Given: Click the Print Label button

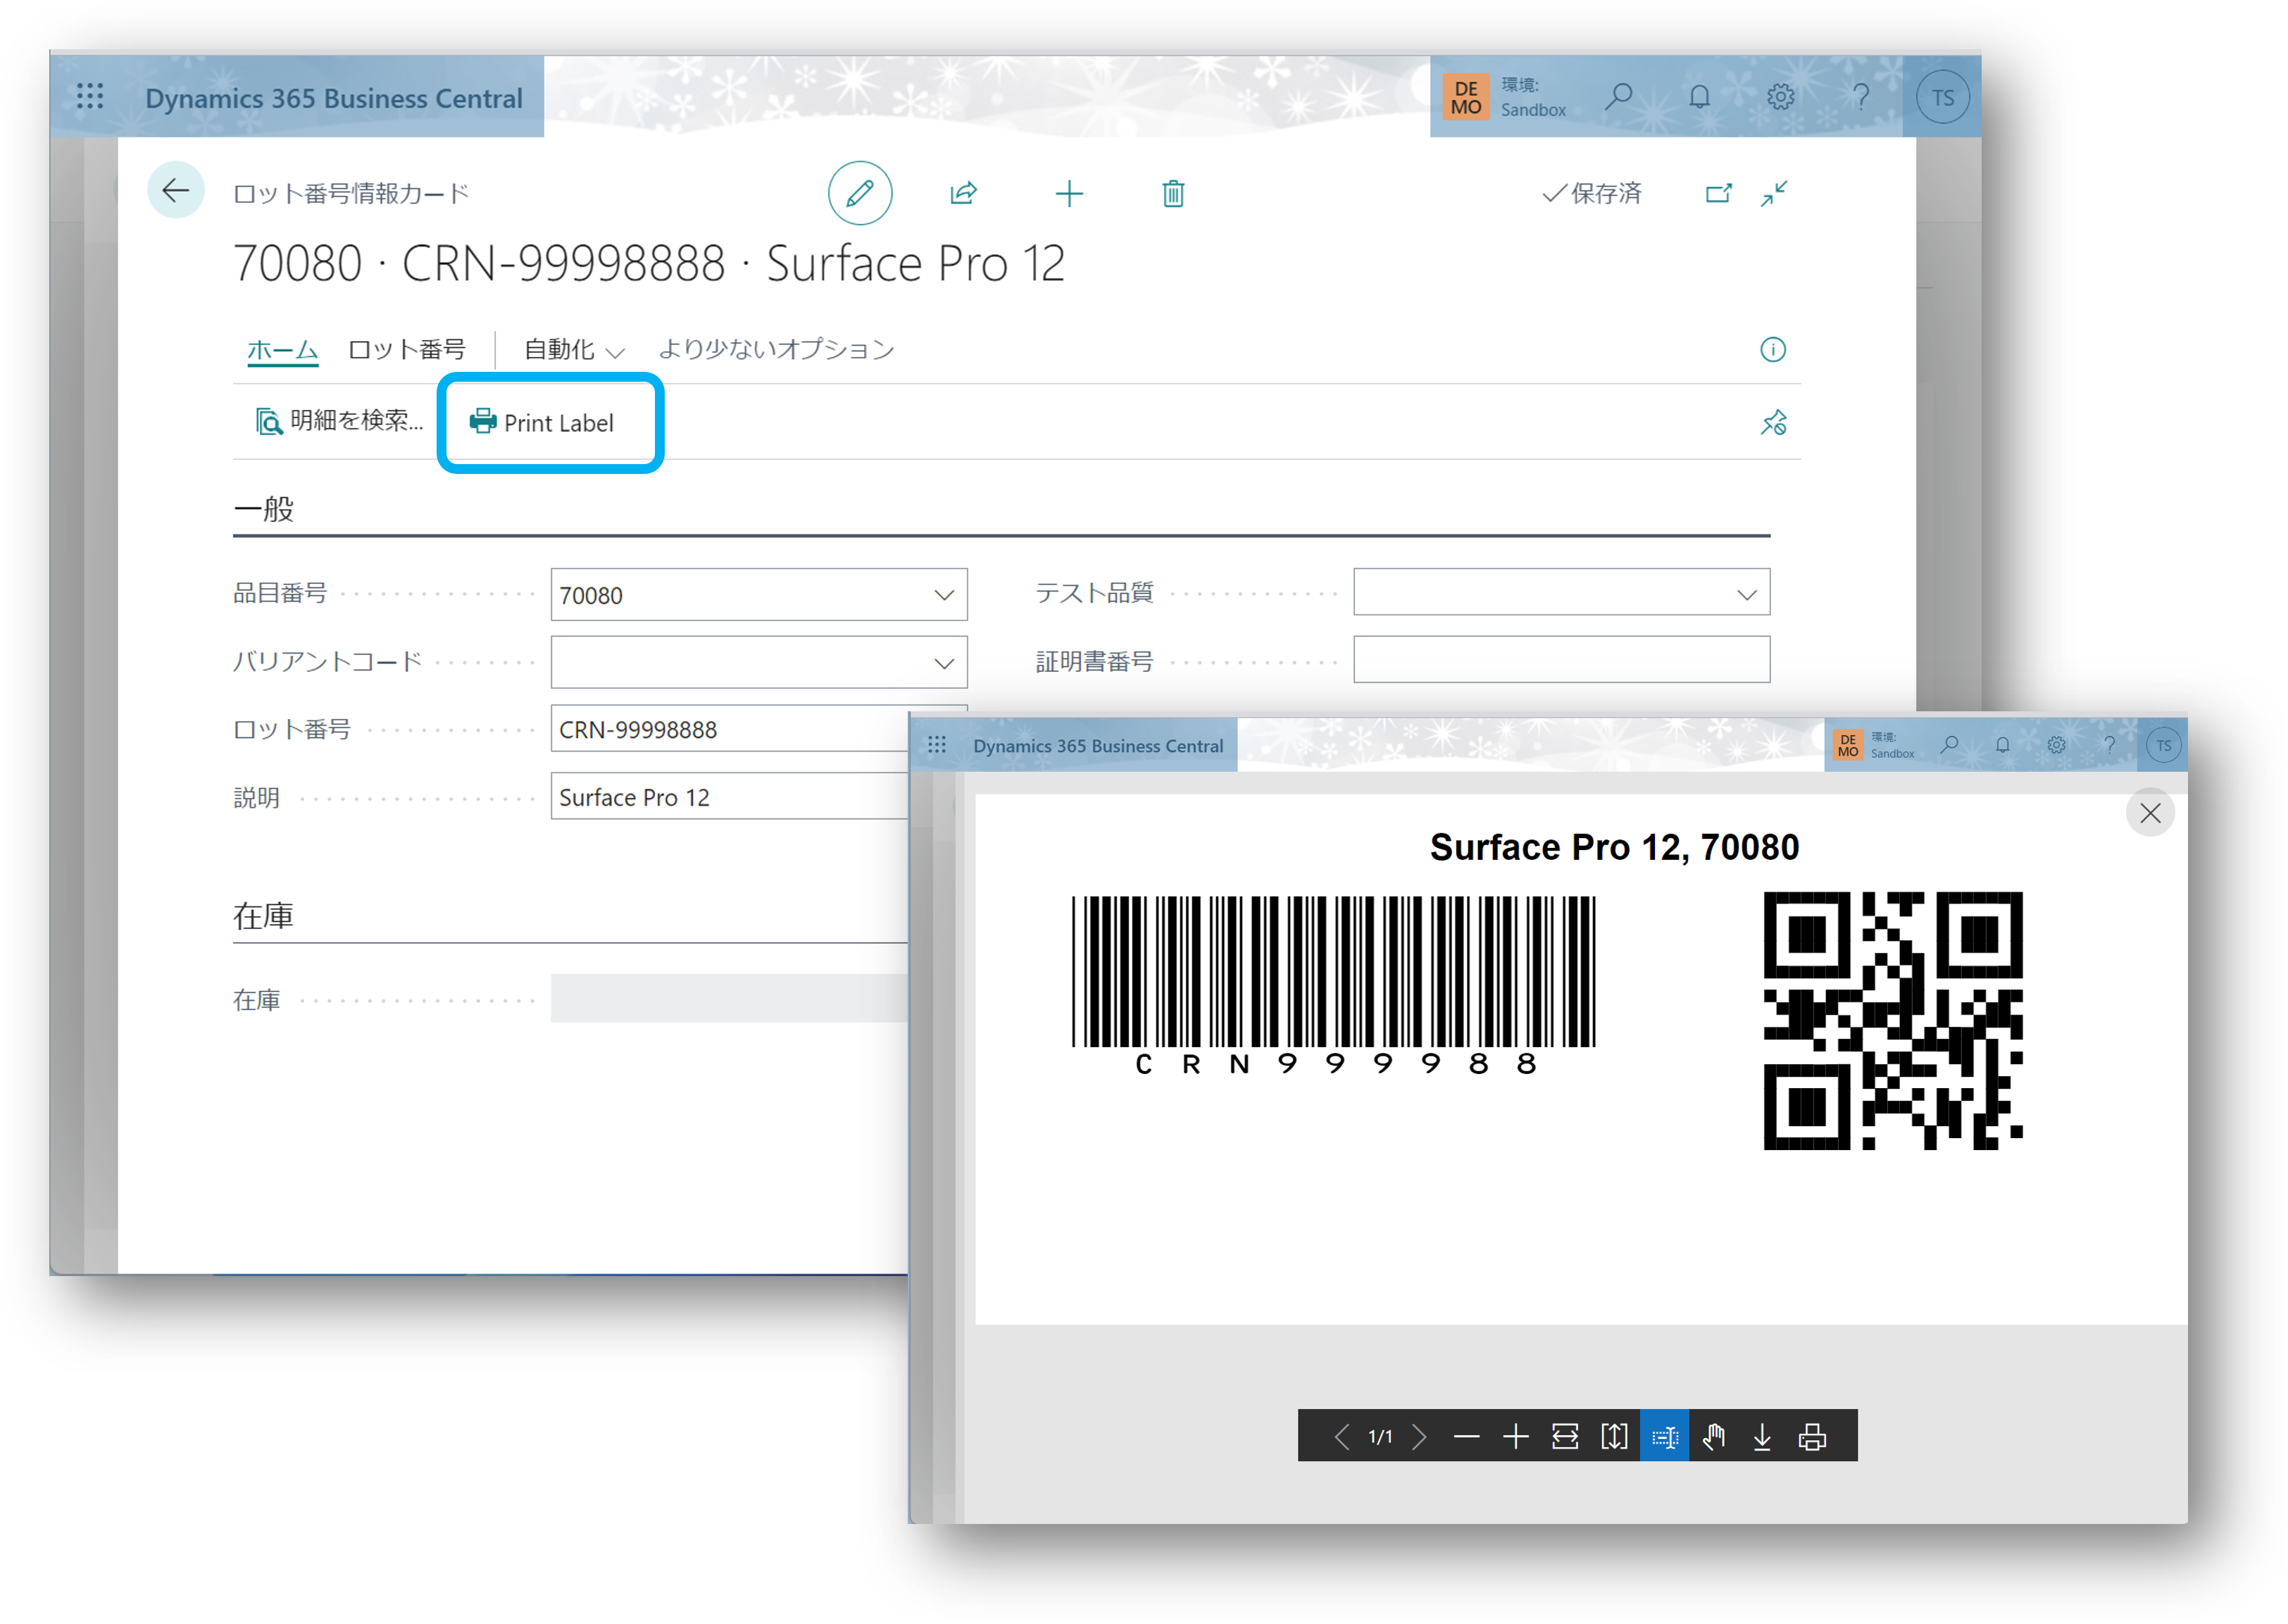Looking at the screenshot, I should tap(542, 423).
